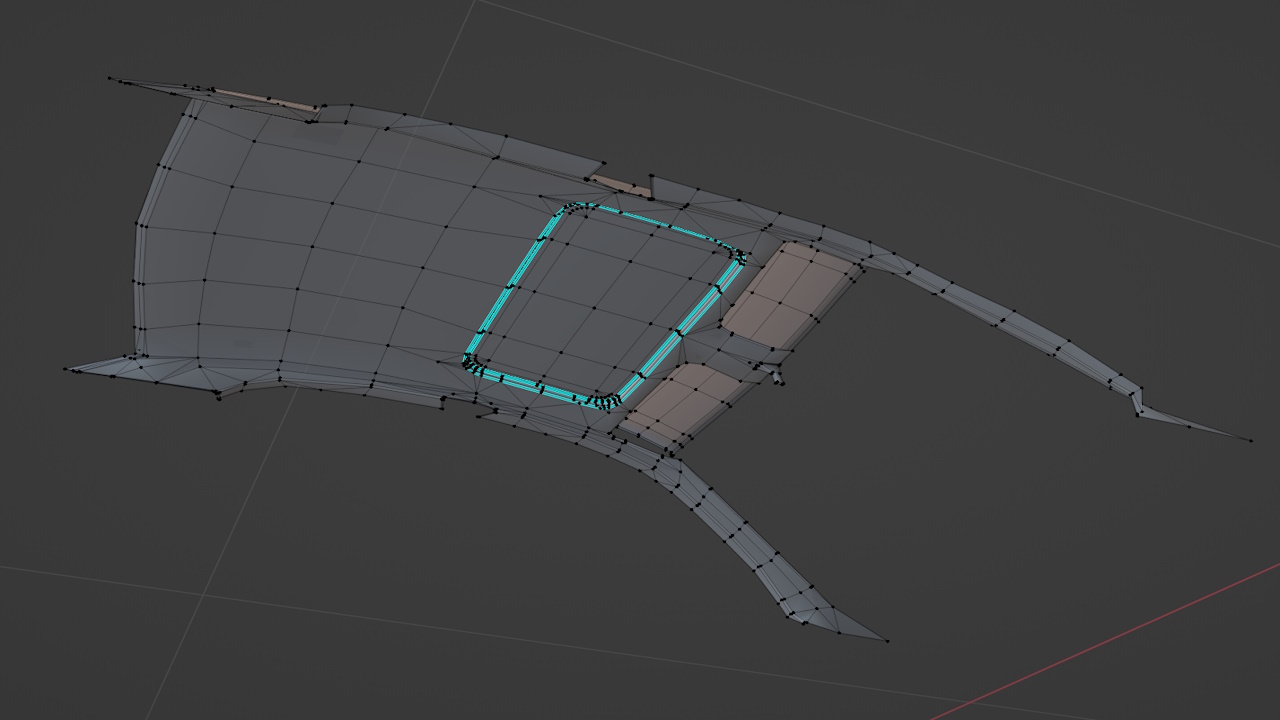1280x720 pixels.
Task: Click the large tan face patch beside the cyan loop
Action: [x=790, y=294]
